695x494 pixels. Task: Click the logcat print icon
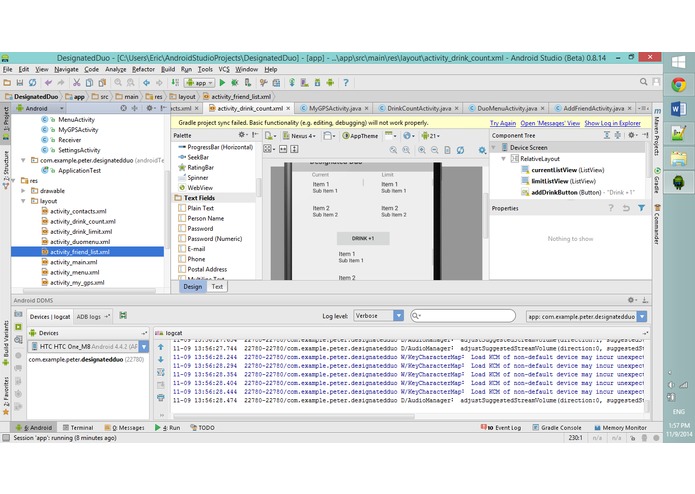[x=161, y=397]
